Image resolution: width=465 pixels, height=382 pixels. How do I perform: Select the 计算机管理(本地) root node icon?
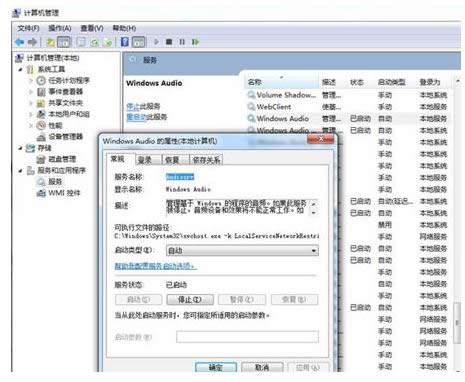click(19, 58)
